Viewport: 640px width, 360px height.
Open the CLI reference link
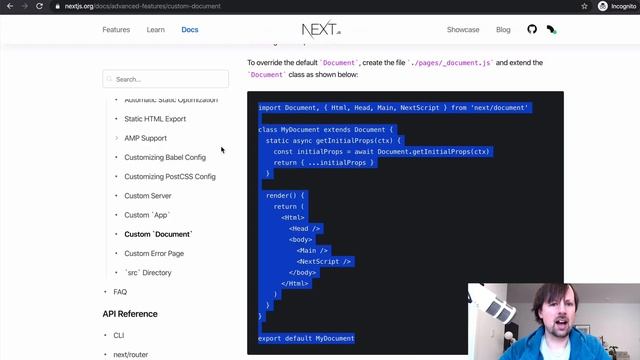coord(118,335)
